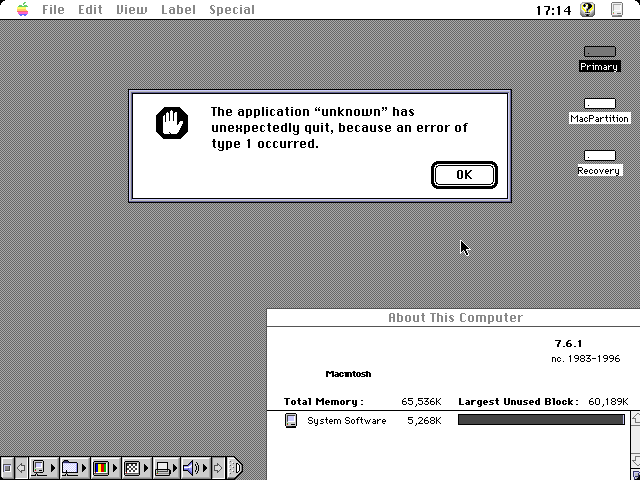
Task: Open the View menu
Action: [x=131, y=9]
